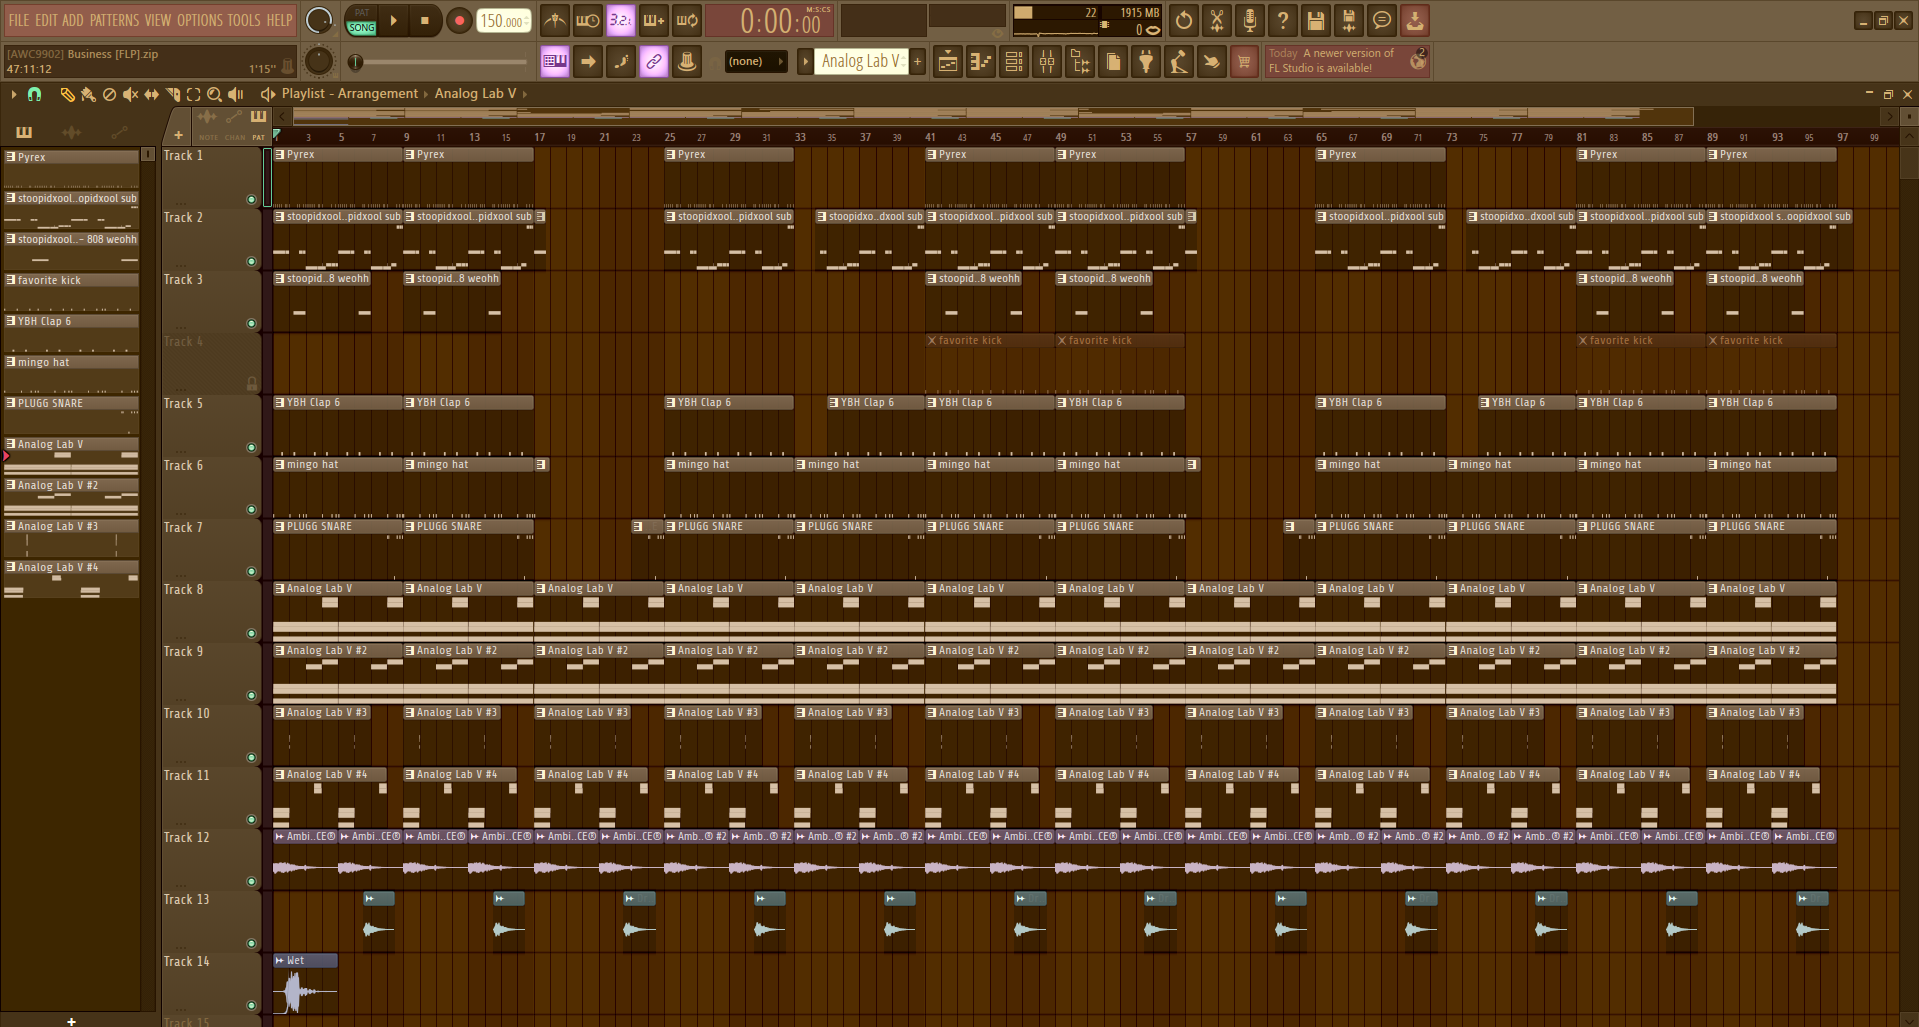Click the undo history icon
Viewport: 1919px width, 1027px height.
coord(1183,20)
